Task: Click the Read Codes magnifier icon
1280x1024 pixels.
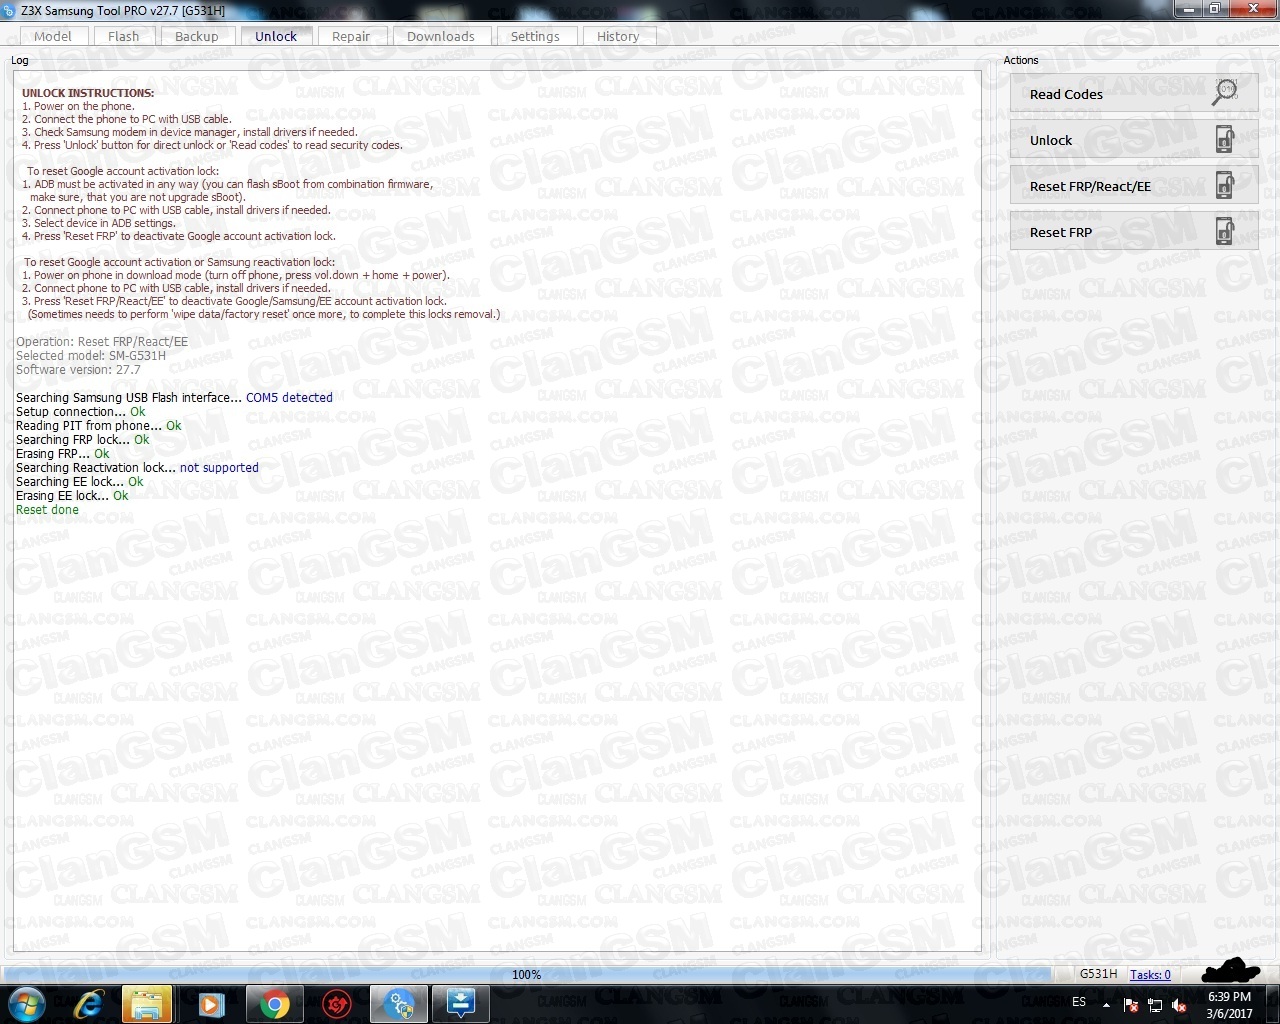Action: [x=1225, y=92]
